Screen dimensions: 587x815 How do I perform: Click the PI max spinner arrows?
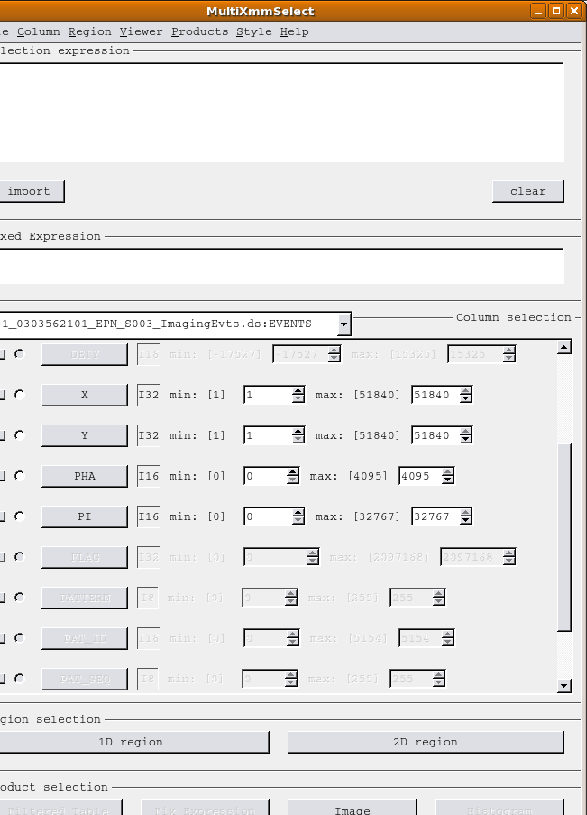point(466,516)
